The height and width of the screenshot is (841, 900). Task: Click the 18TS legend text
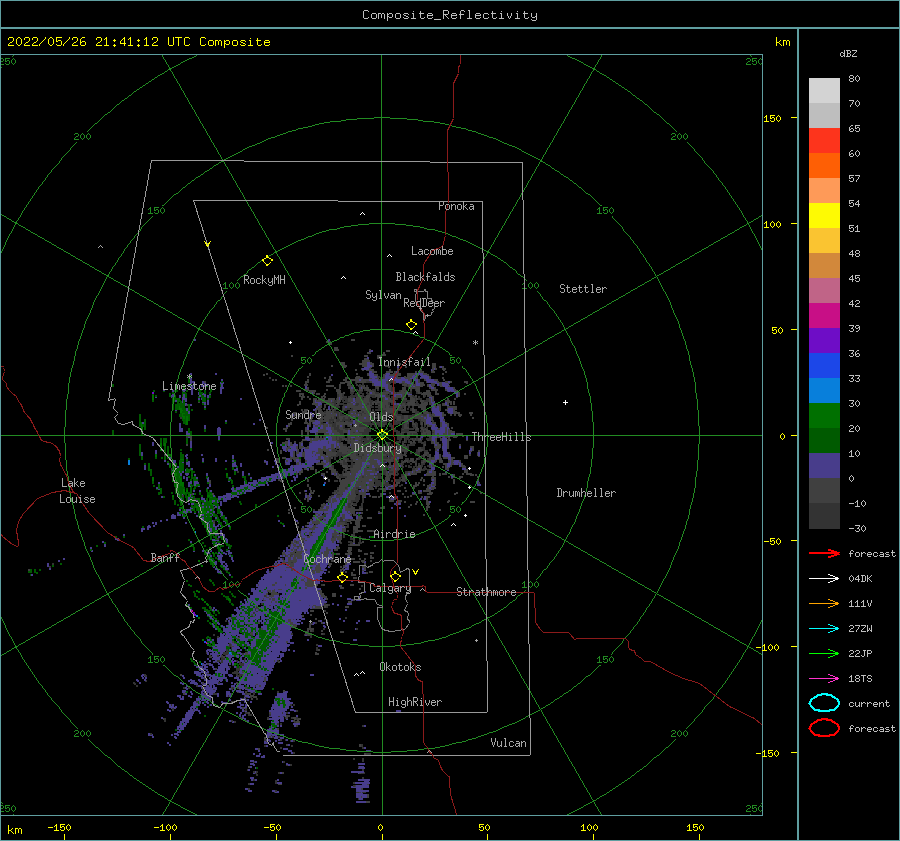point(860,679)
